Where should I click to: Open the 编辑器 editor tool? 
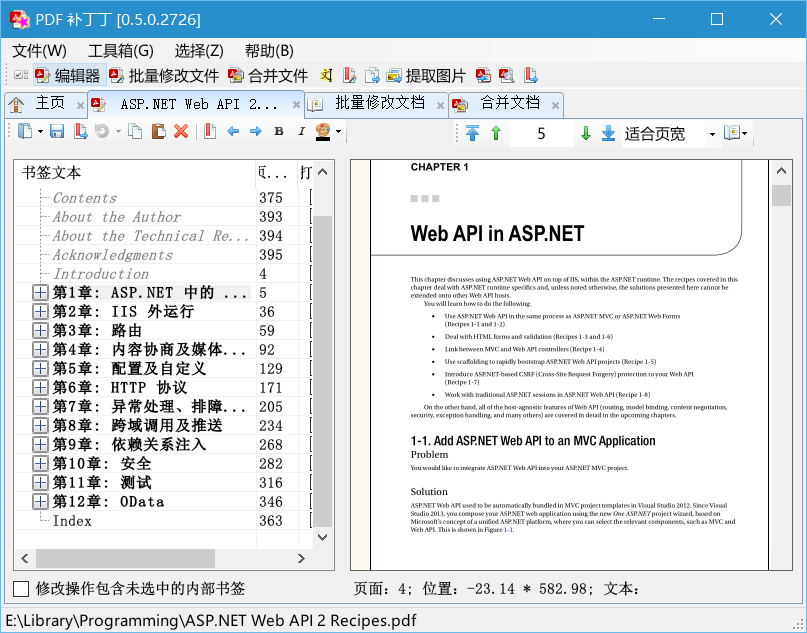tap(70, 76)
